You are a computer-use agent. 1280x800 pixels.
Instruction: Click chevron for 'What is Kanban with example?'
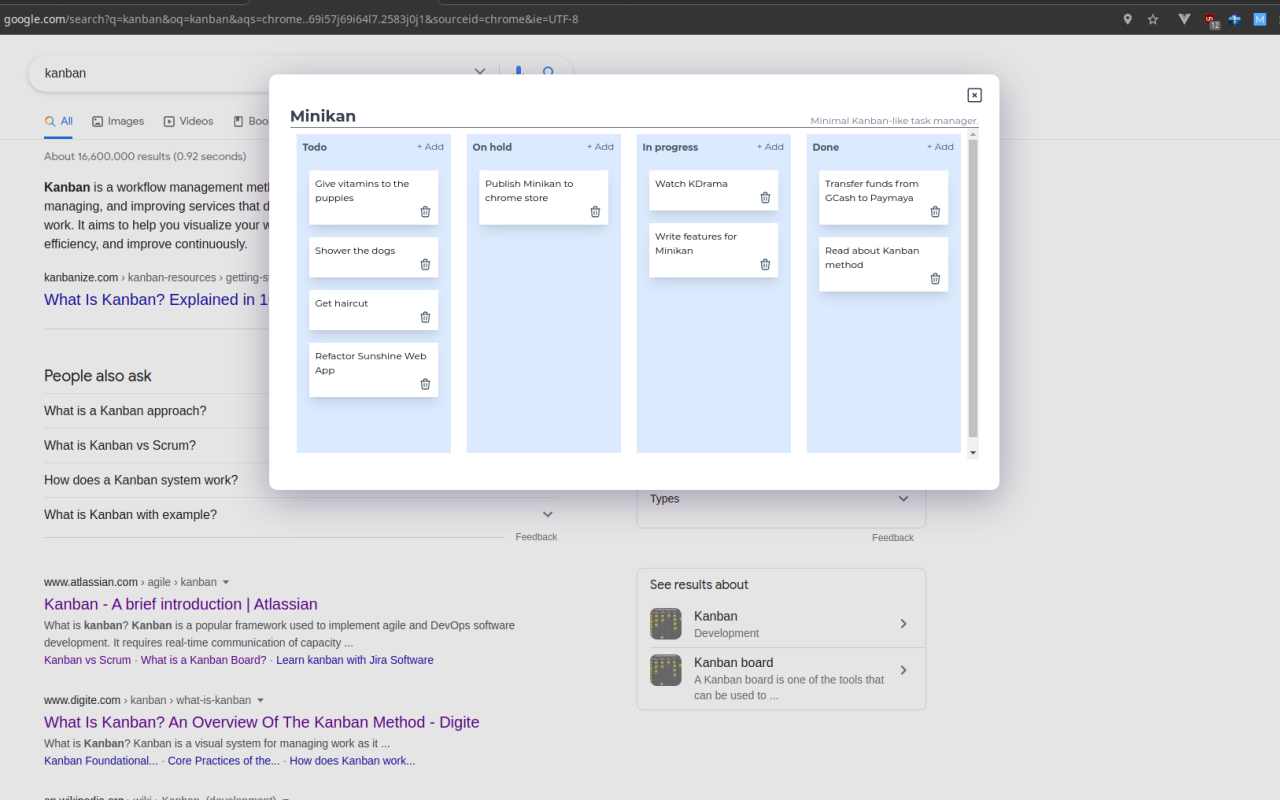[x=547, y=515]
